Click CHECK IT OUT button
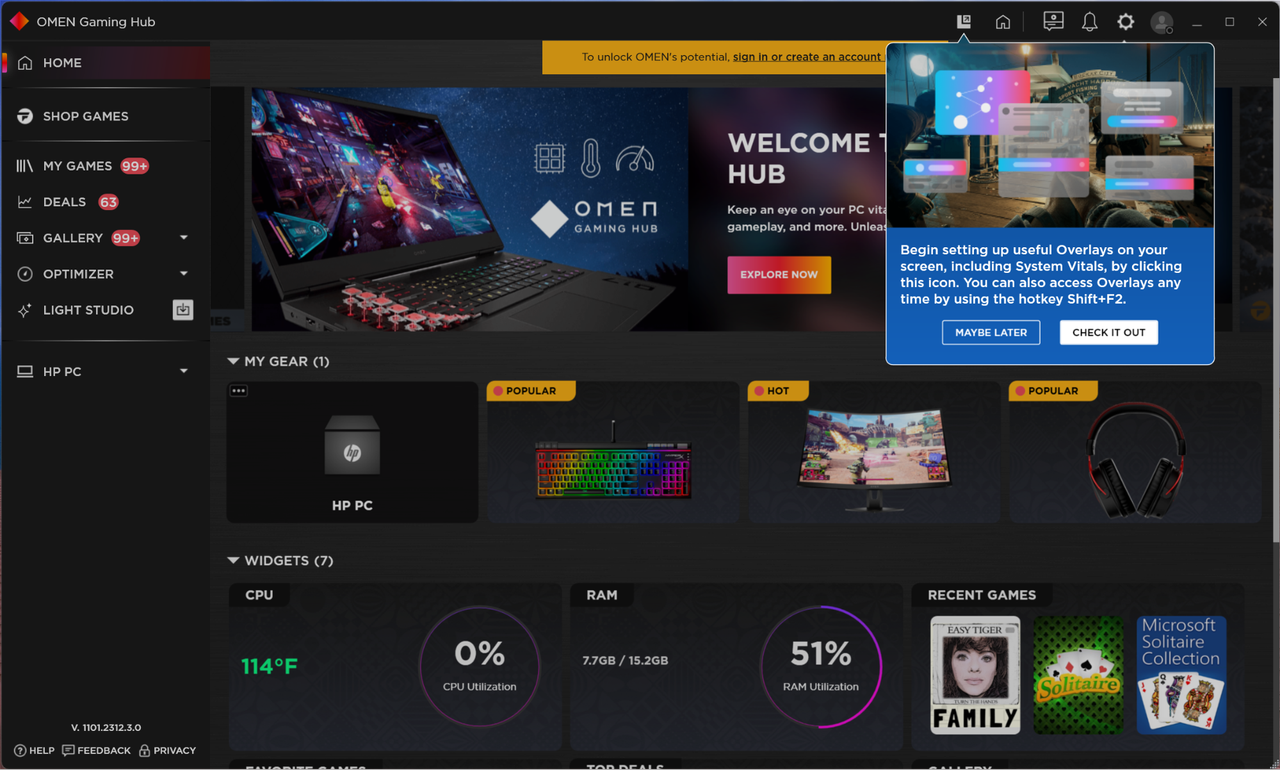Screen dimensions: 1280x770 1109,333
